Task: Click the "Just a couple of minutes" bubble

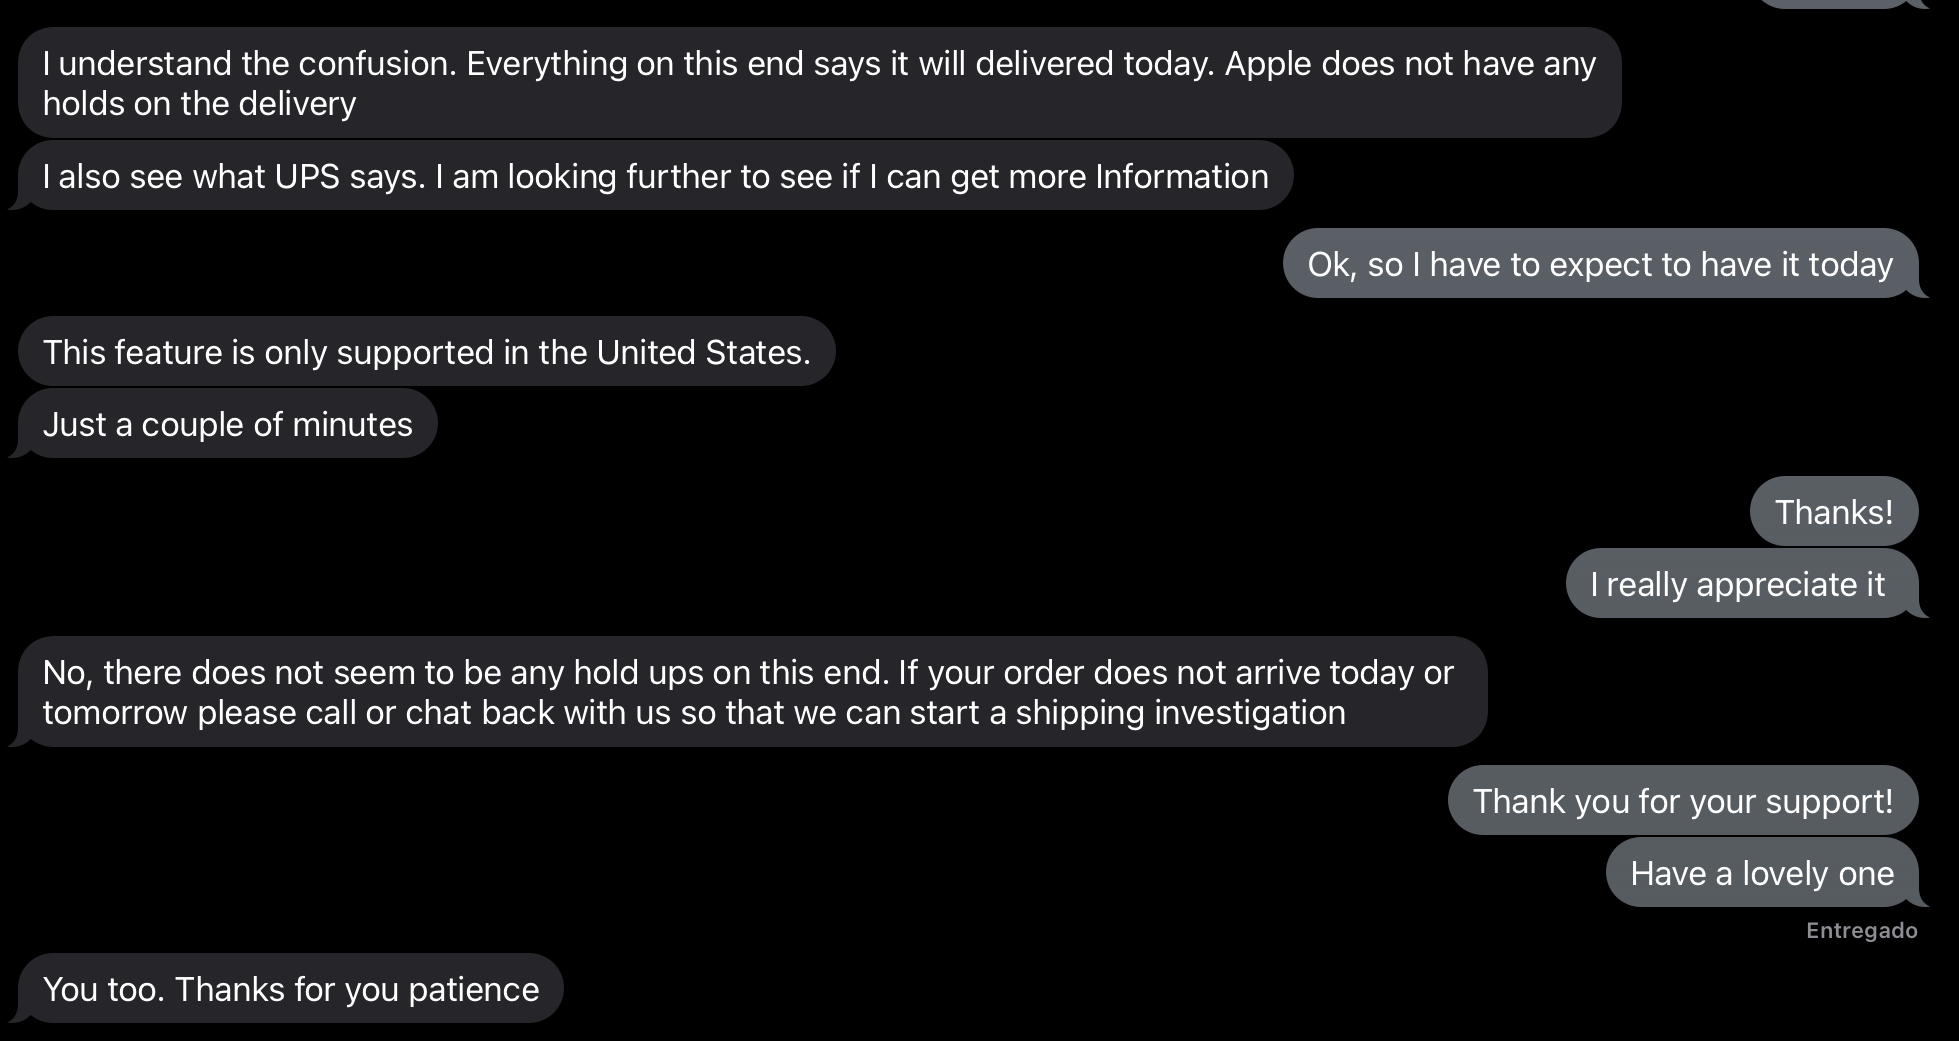Action: point(227,424)
